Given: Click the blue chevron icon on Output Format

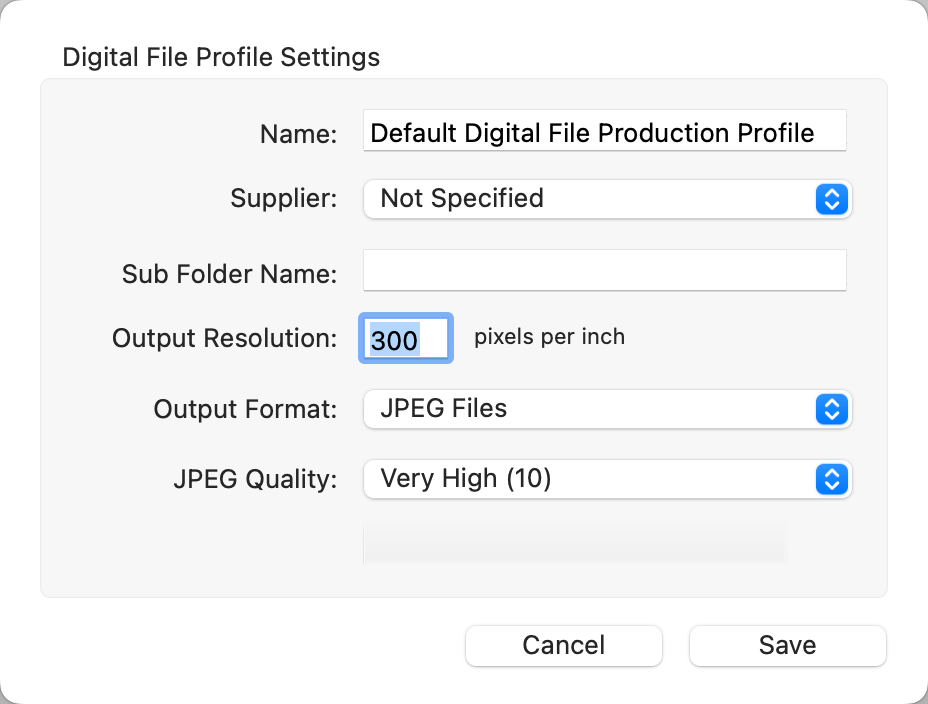Looking at the screenshot, I should [832, 409].
